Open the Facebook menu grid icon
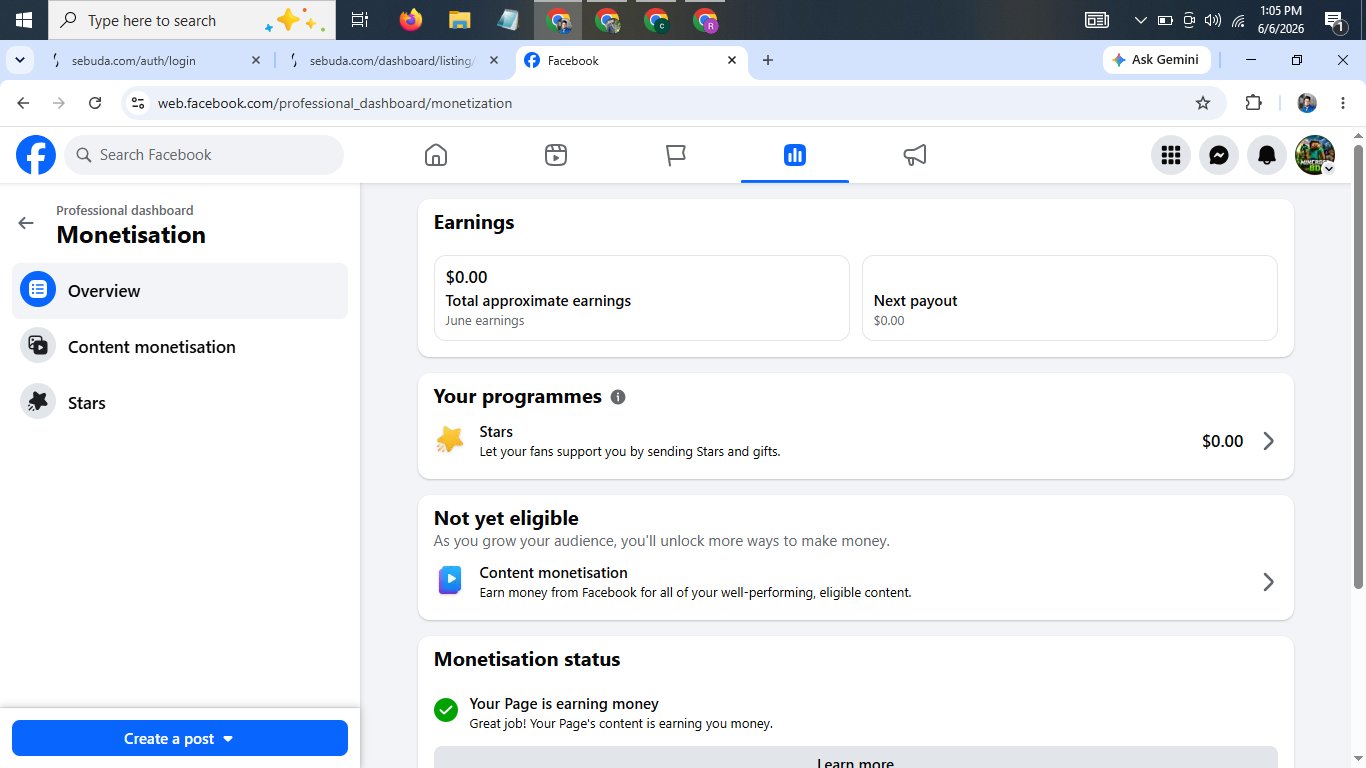 pyautogui.click(x=1171, y=155)
